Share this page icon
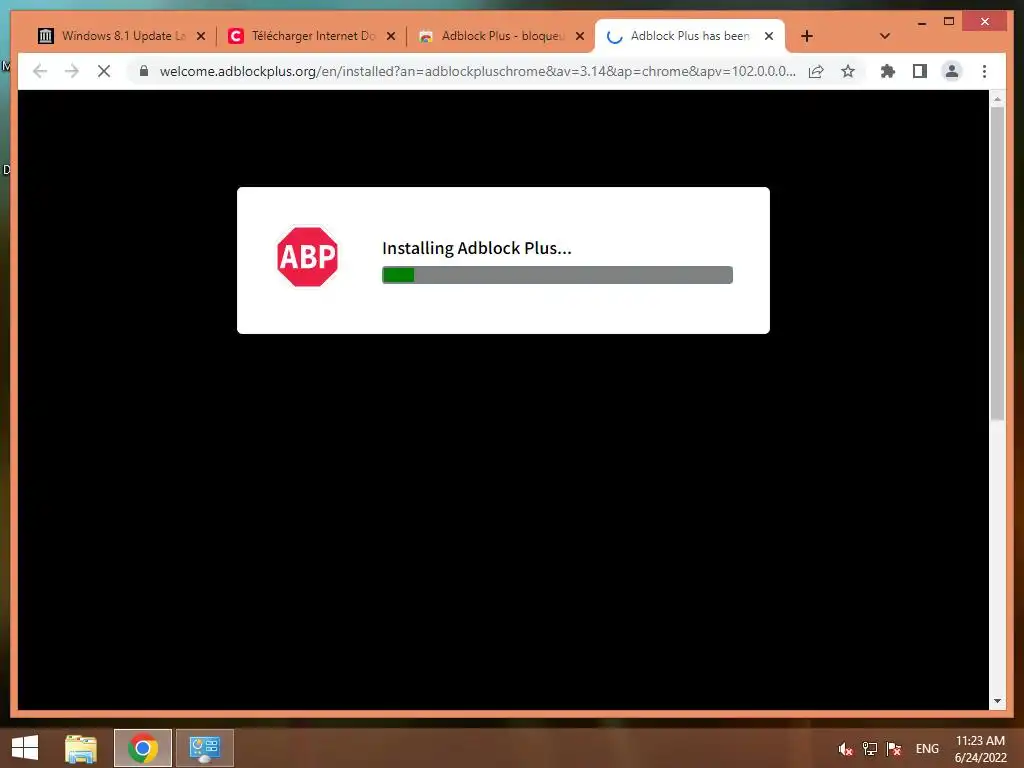 [816, 71]
